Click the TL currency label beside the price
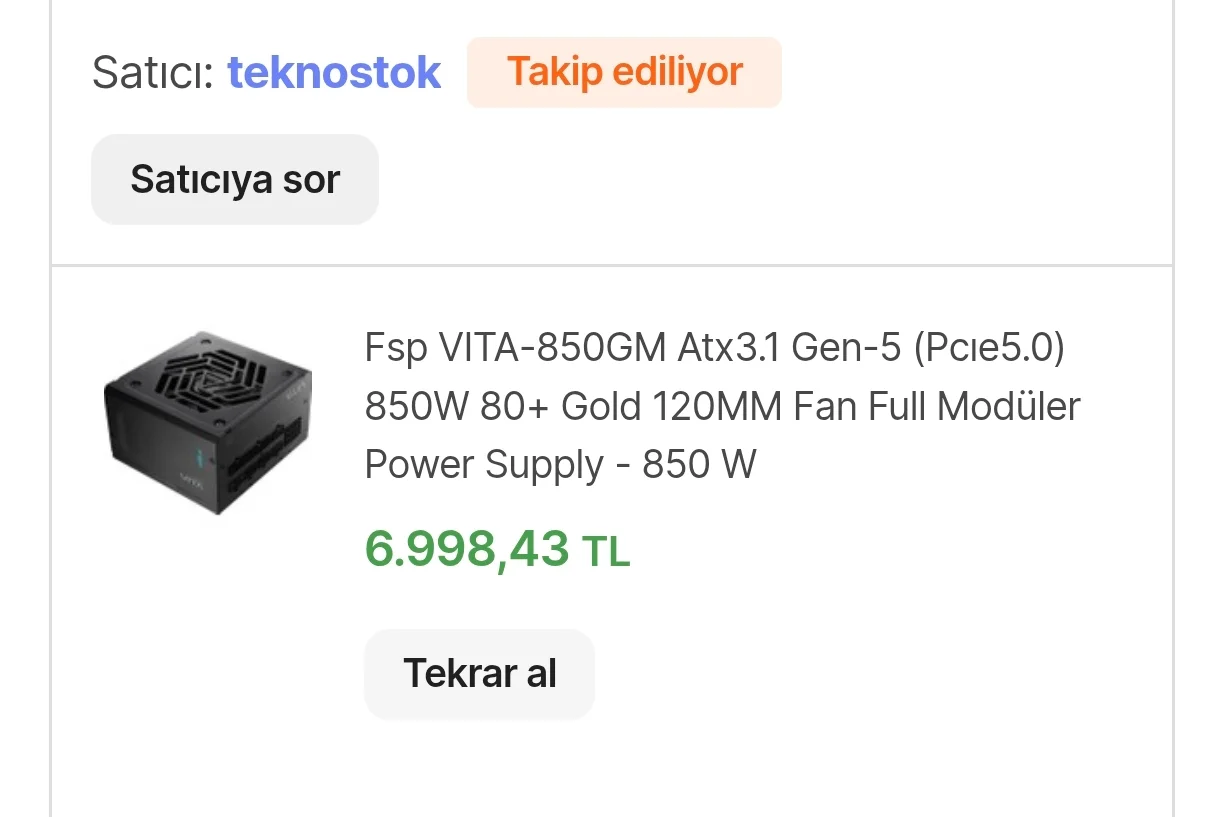Screen dimensions: 1224x817 pyautogui.click(x=606, y=551)
